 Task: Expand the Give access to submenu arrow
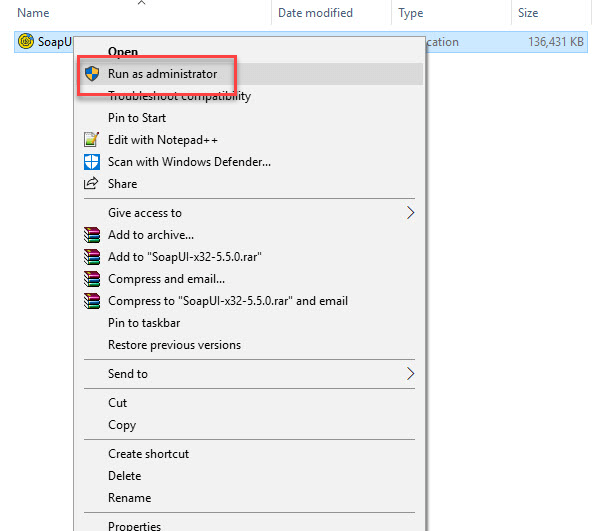pos(410,213)
